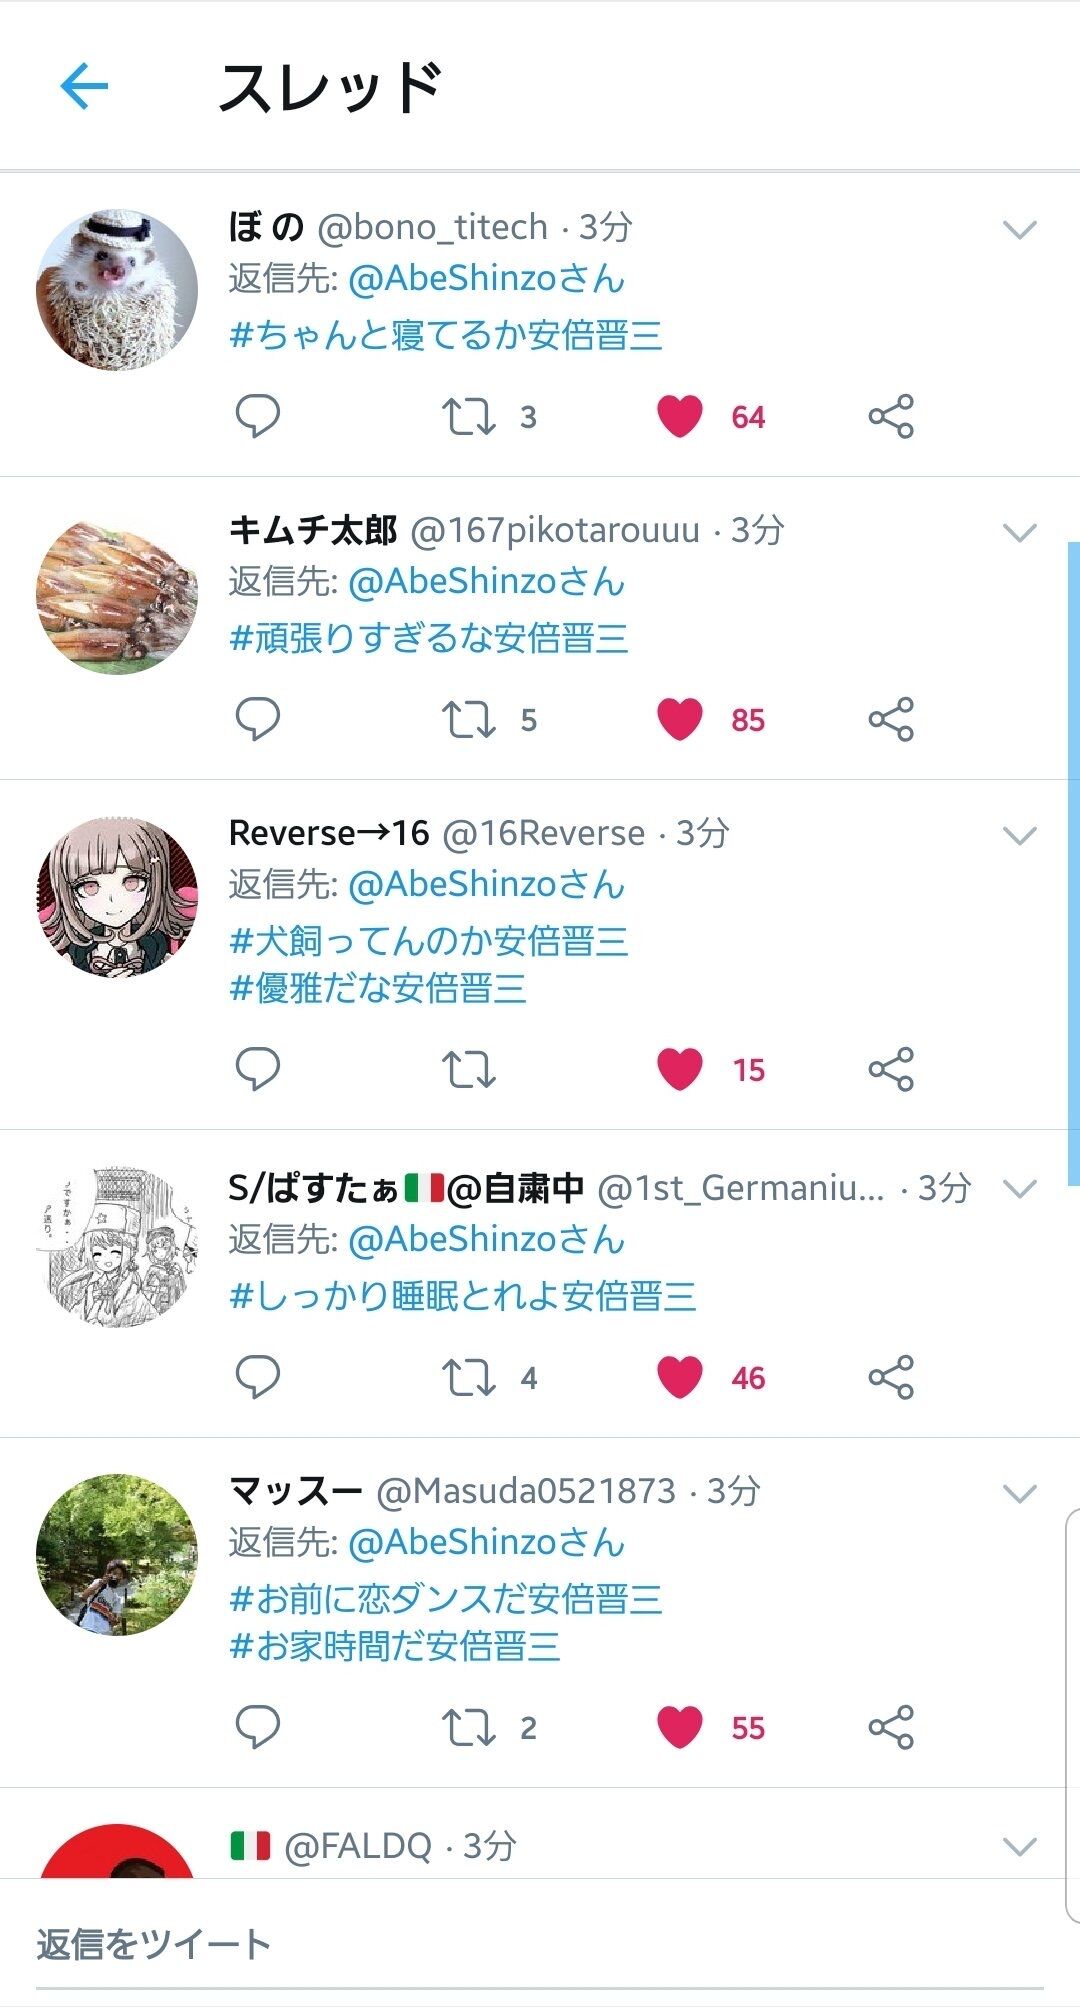Toggle the like on キムチ太郎's tweet

pos(680,719)
